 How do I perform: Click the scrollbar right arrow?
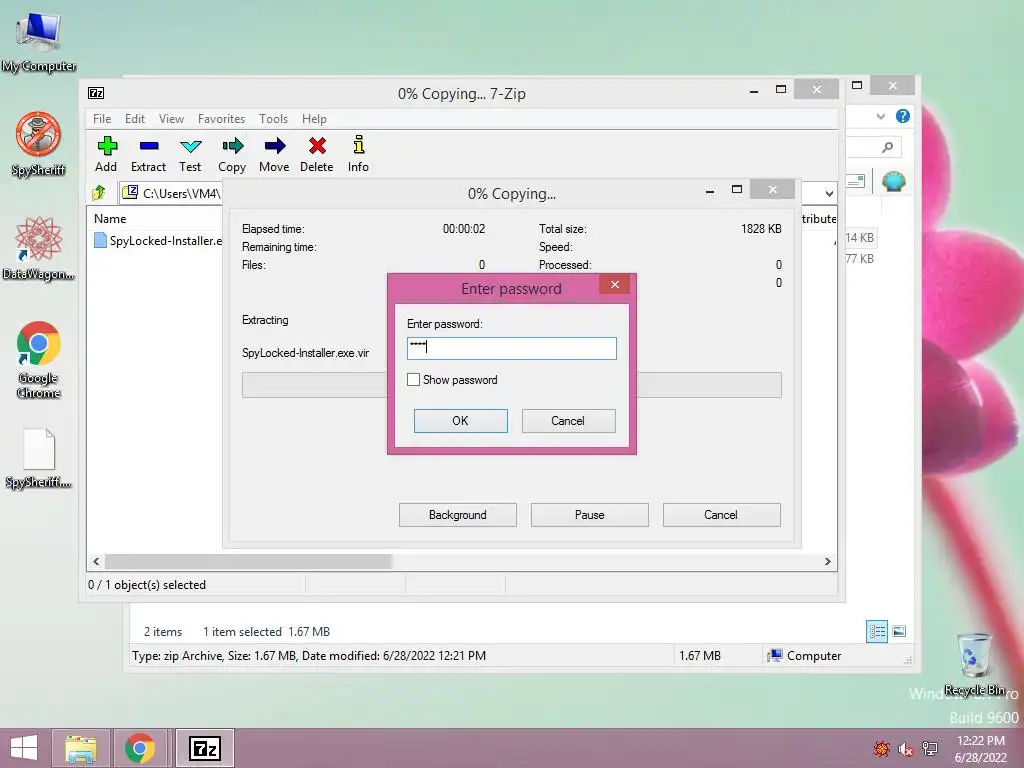pos(827,562)
